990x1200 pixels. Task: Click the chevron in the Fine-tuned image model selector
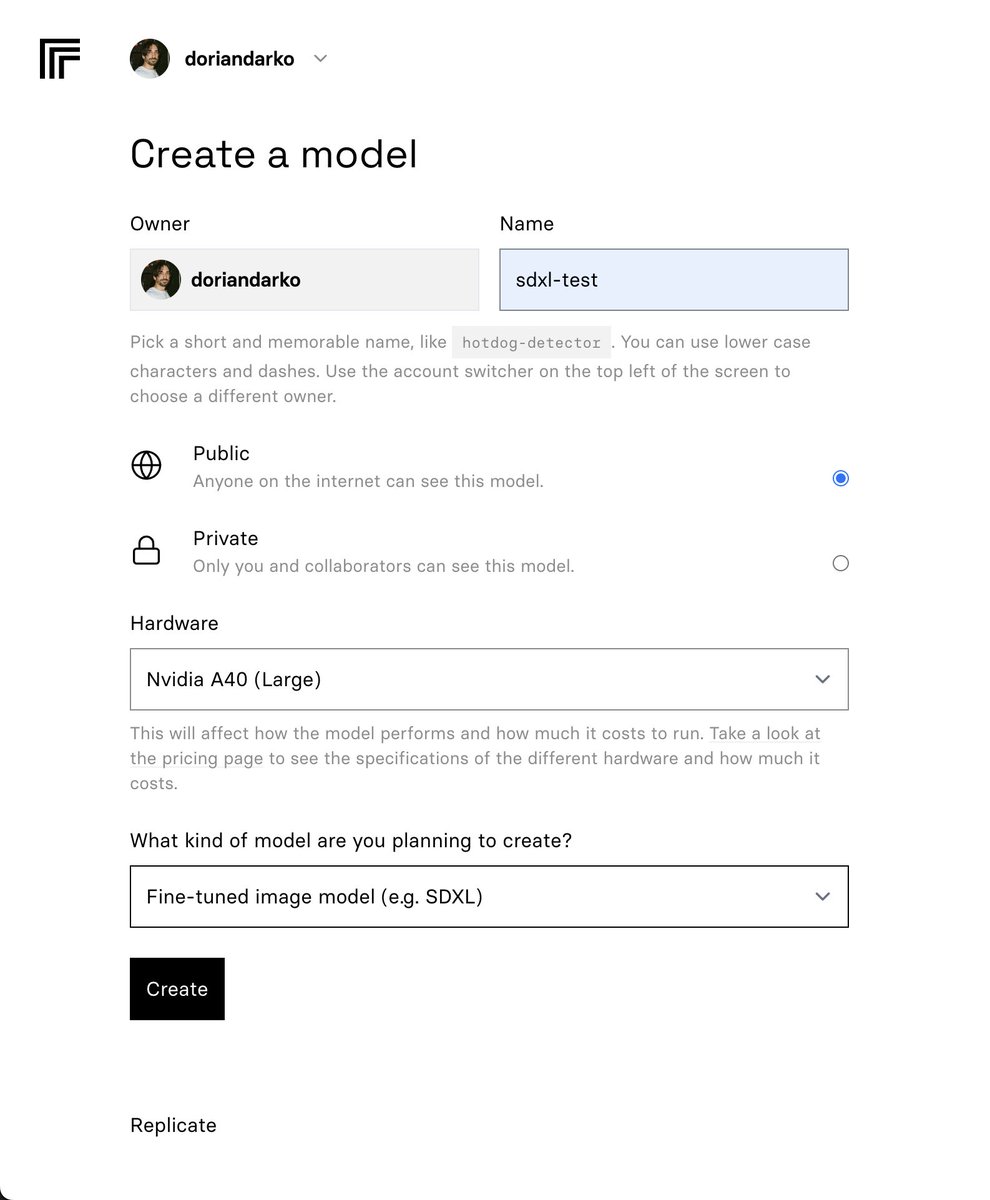(x=822, y=897)
